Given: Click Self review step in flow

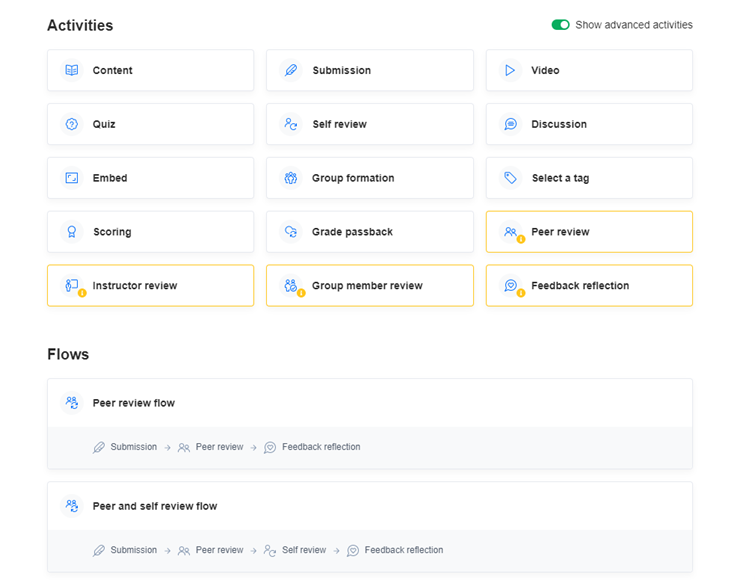Looking at the screenshot, I should click(x=295, y=550).
